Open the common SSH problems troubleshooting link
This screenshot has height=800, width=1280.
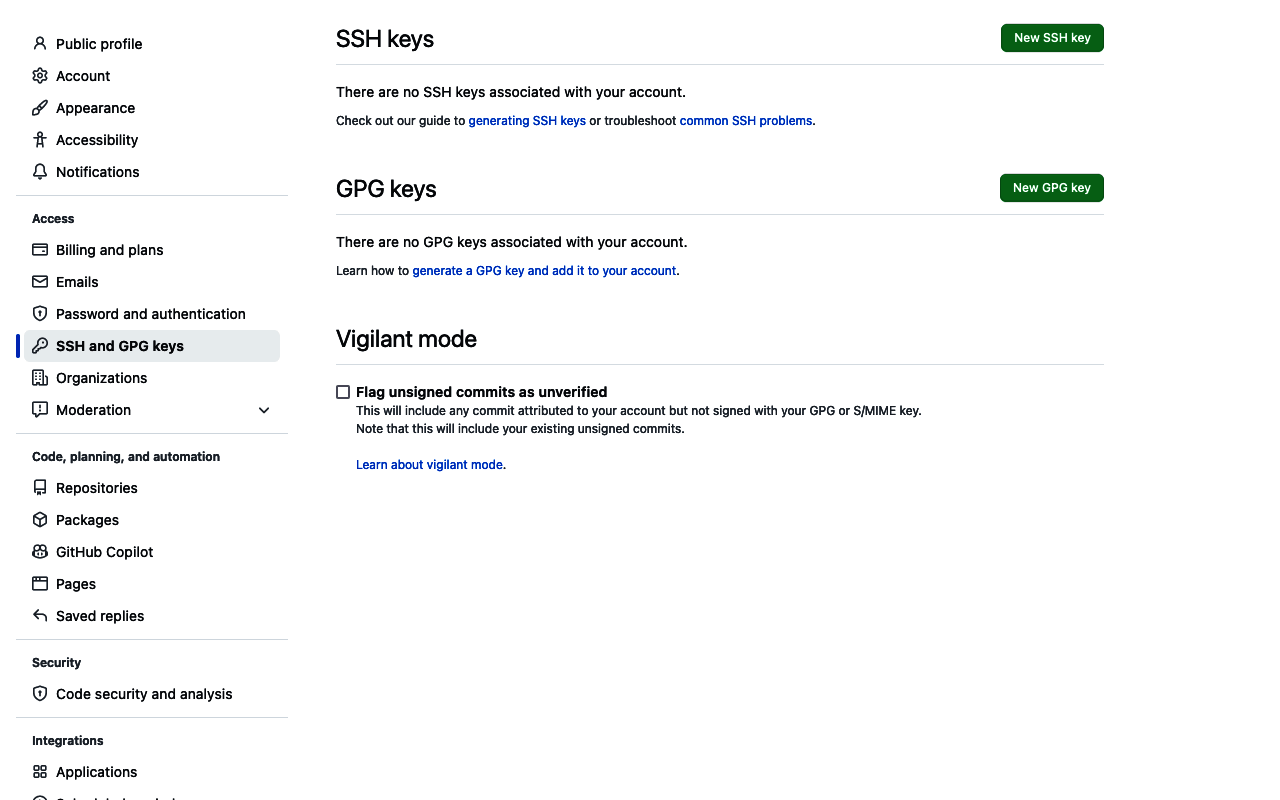click(746, 120)
